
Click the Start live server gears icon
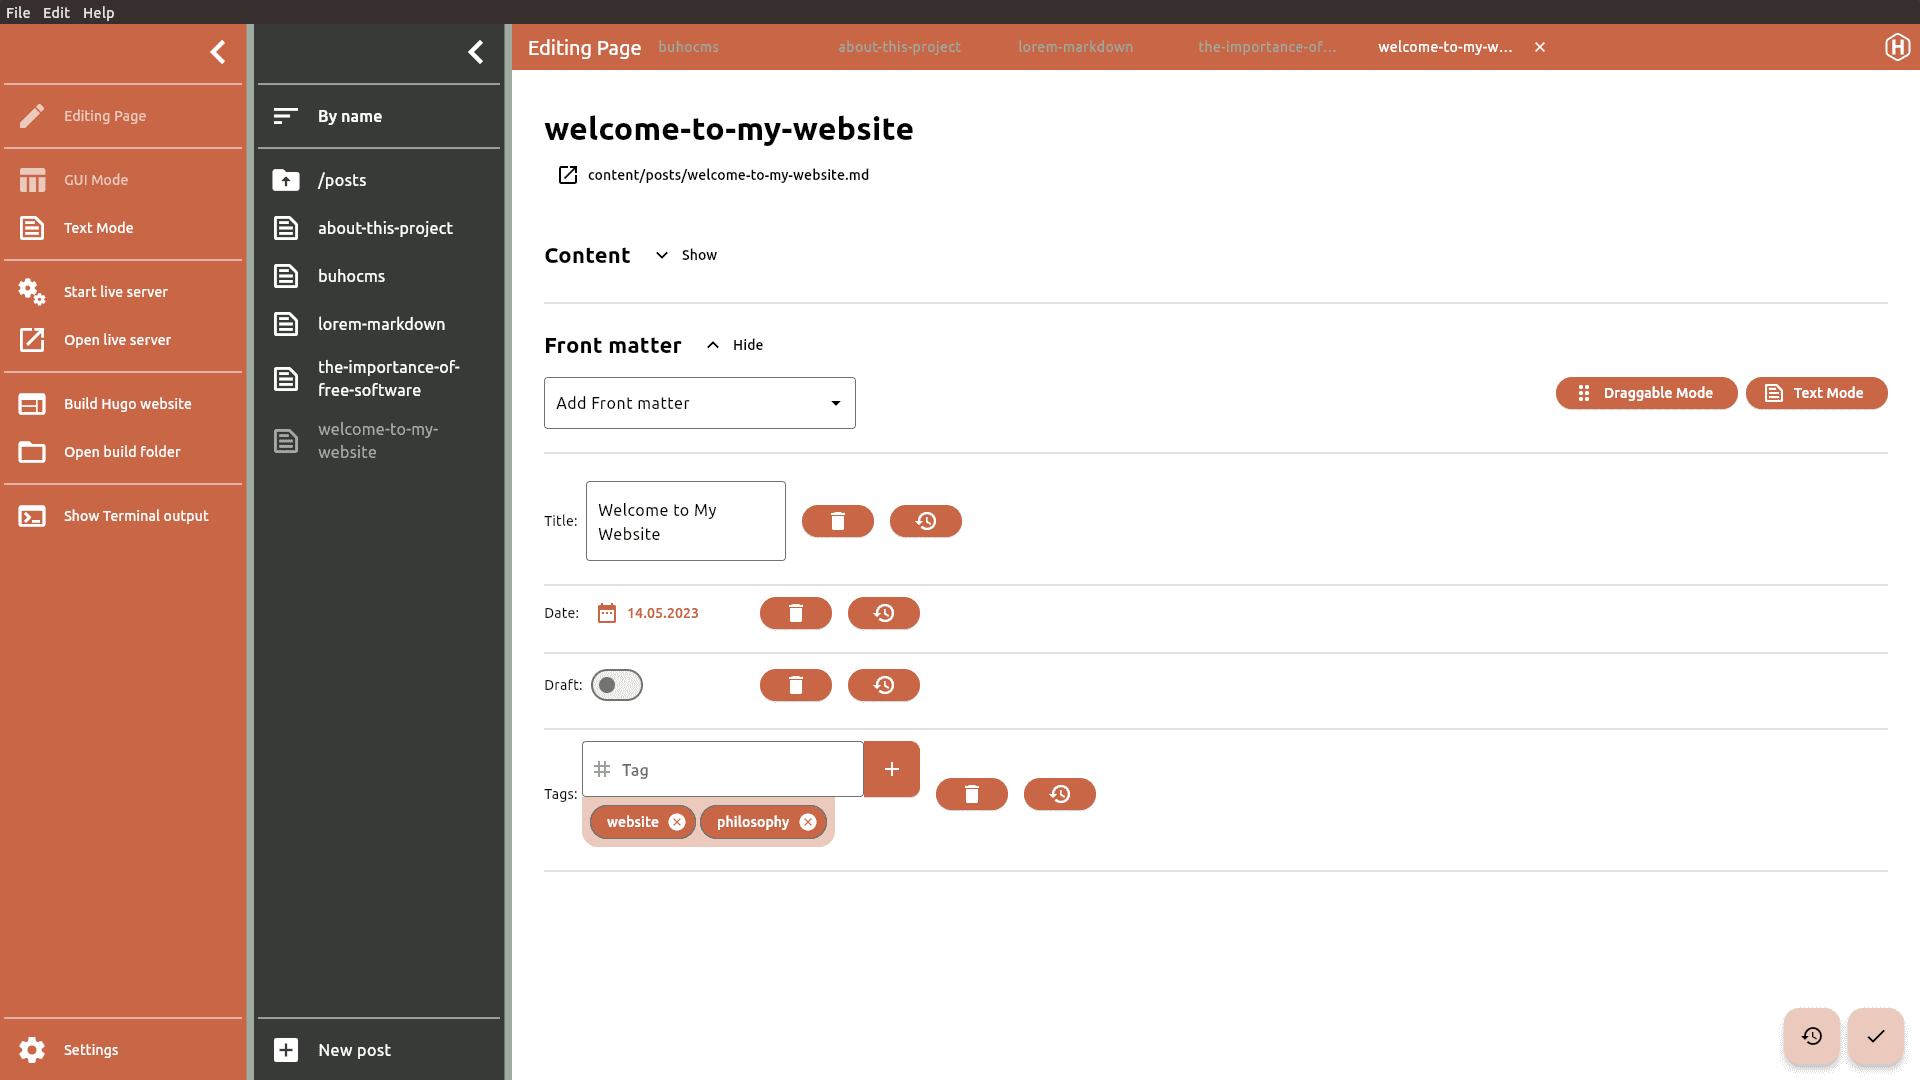tap(32, 292)
